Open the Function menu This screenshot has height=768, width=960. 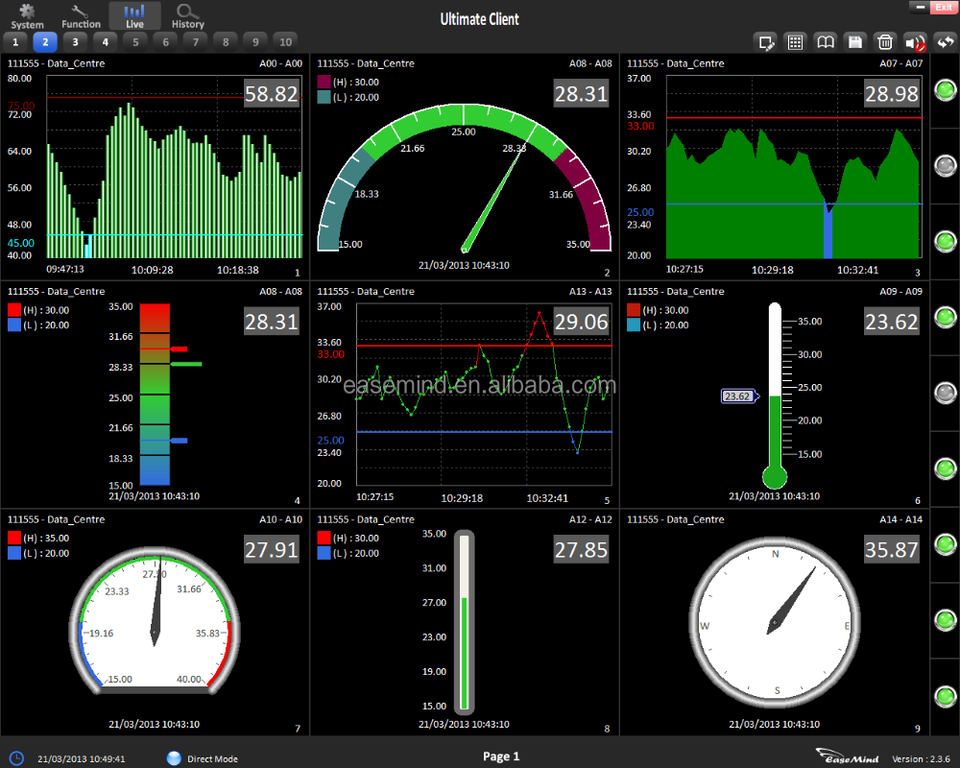click(81, 16)
